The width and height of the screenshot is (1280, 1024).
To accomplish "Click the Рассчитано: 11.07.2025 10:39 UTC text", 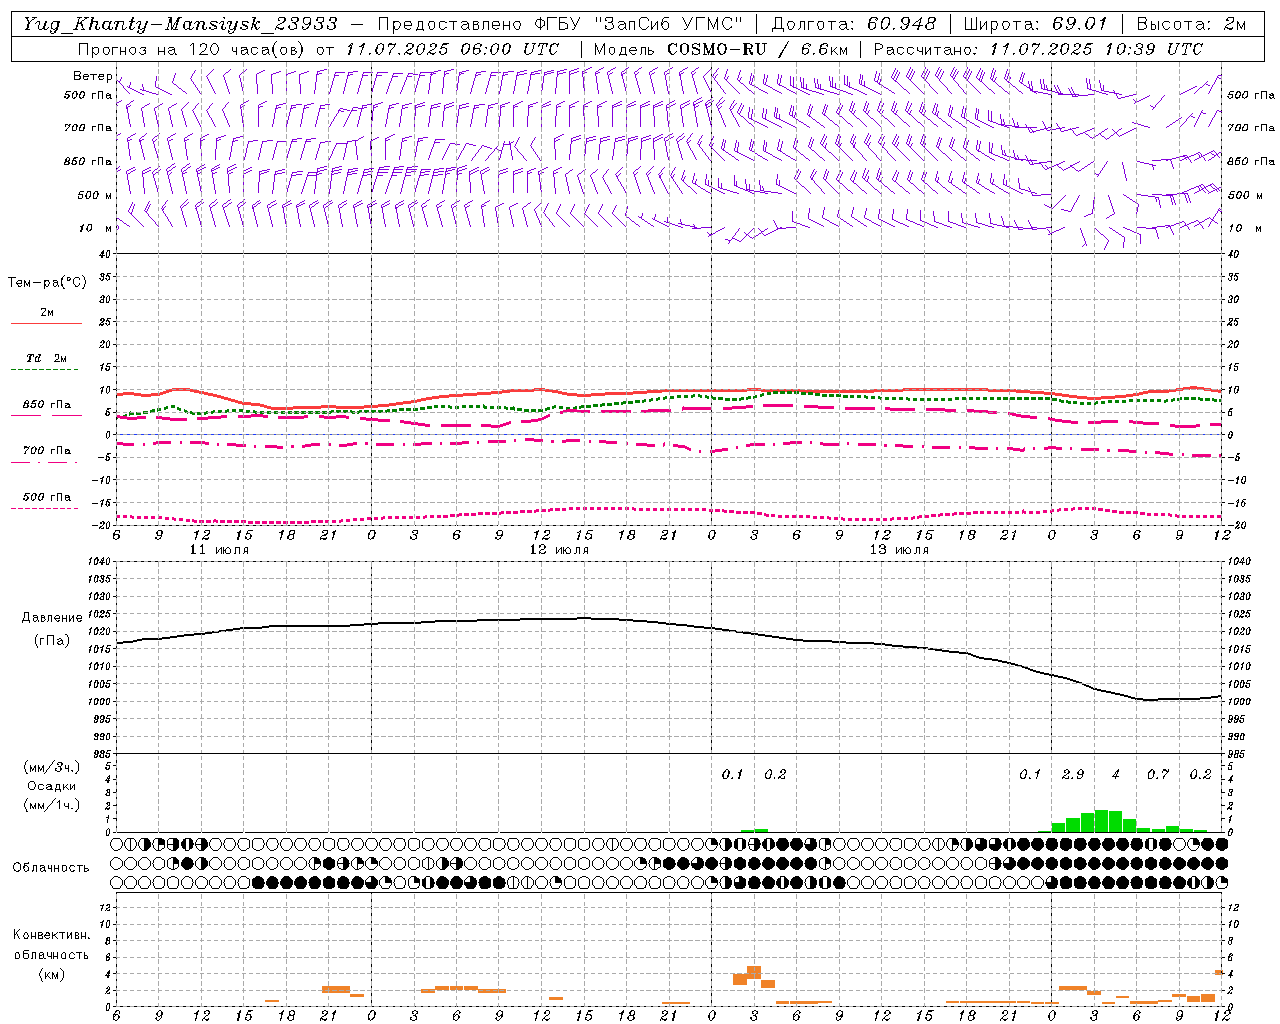I will point(1038,49).
